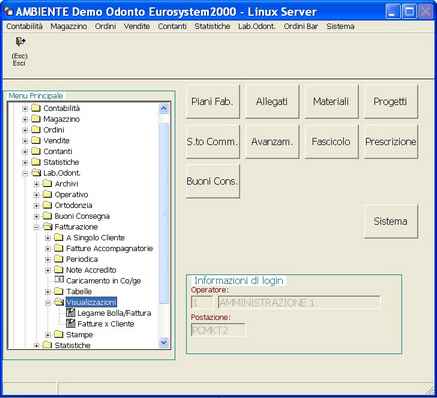Expand the Ortodonzia tree node

click(36, 206)
